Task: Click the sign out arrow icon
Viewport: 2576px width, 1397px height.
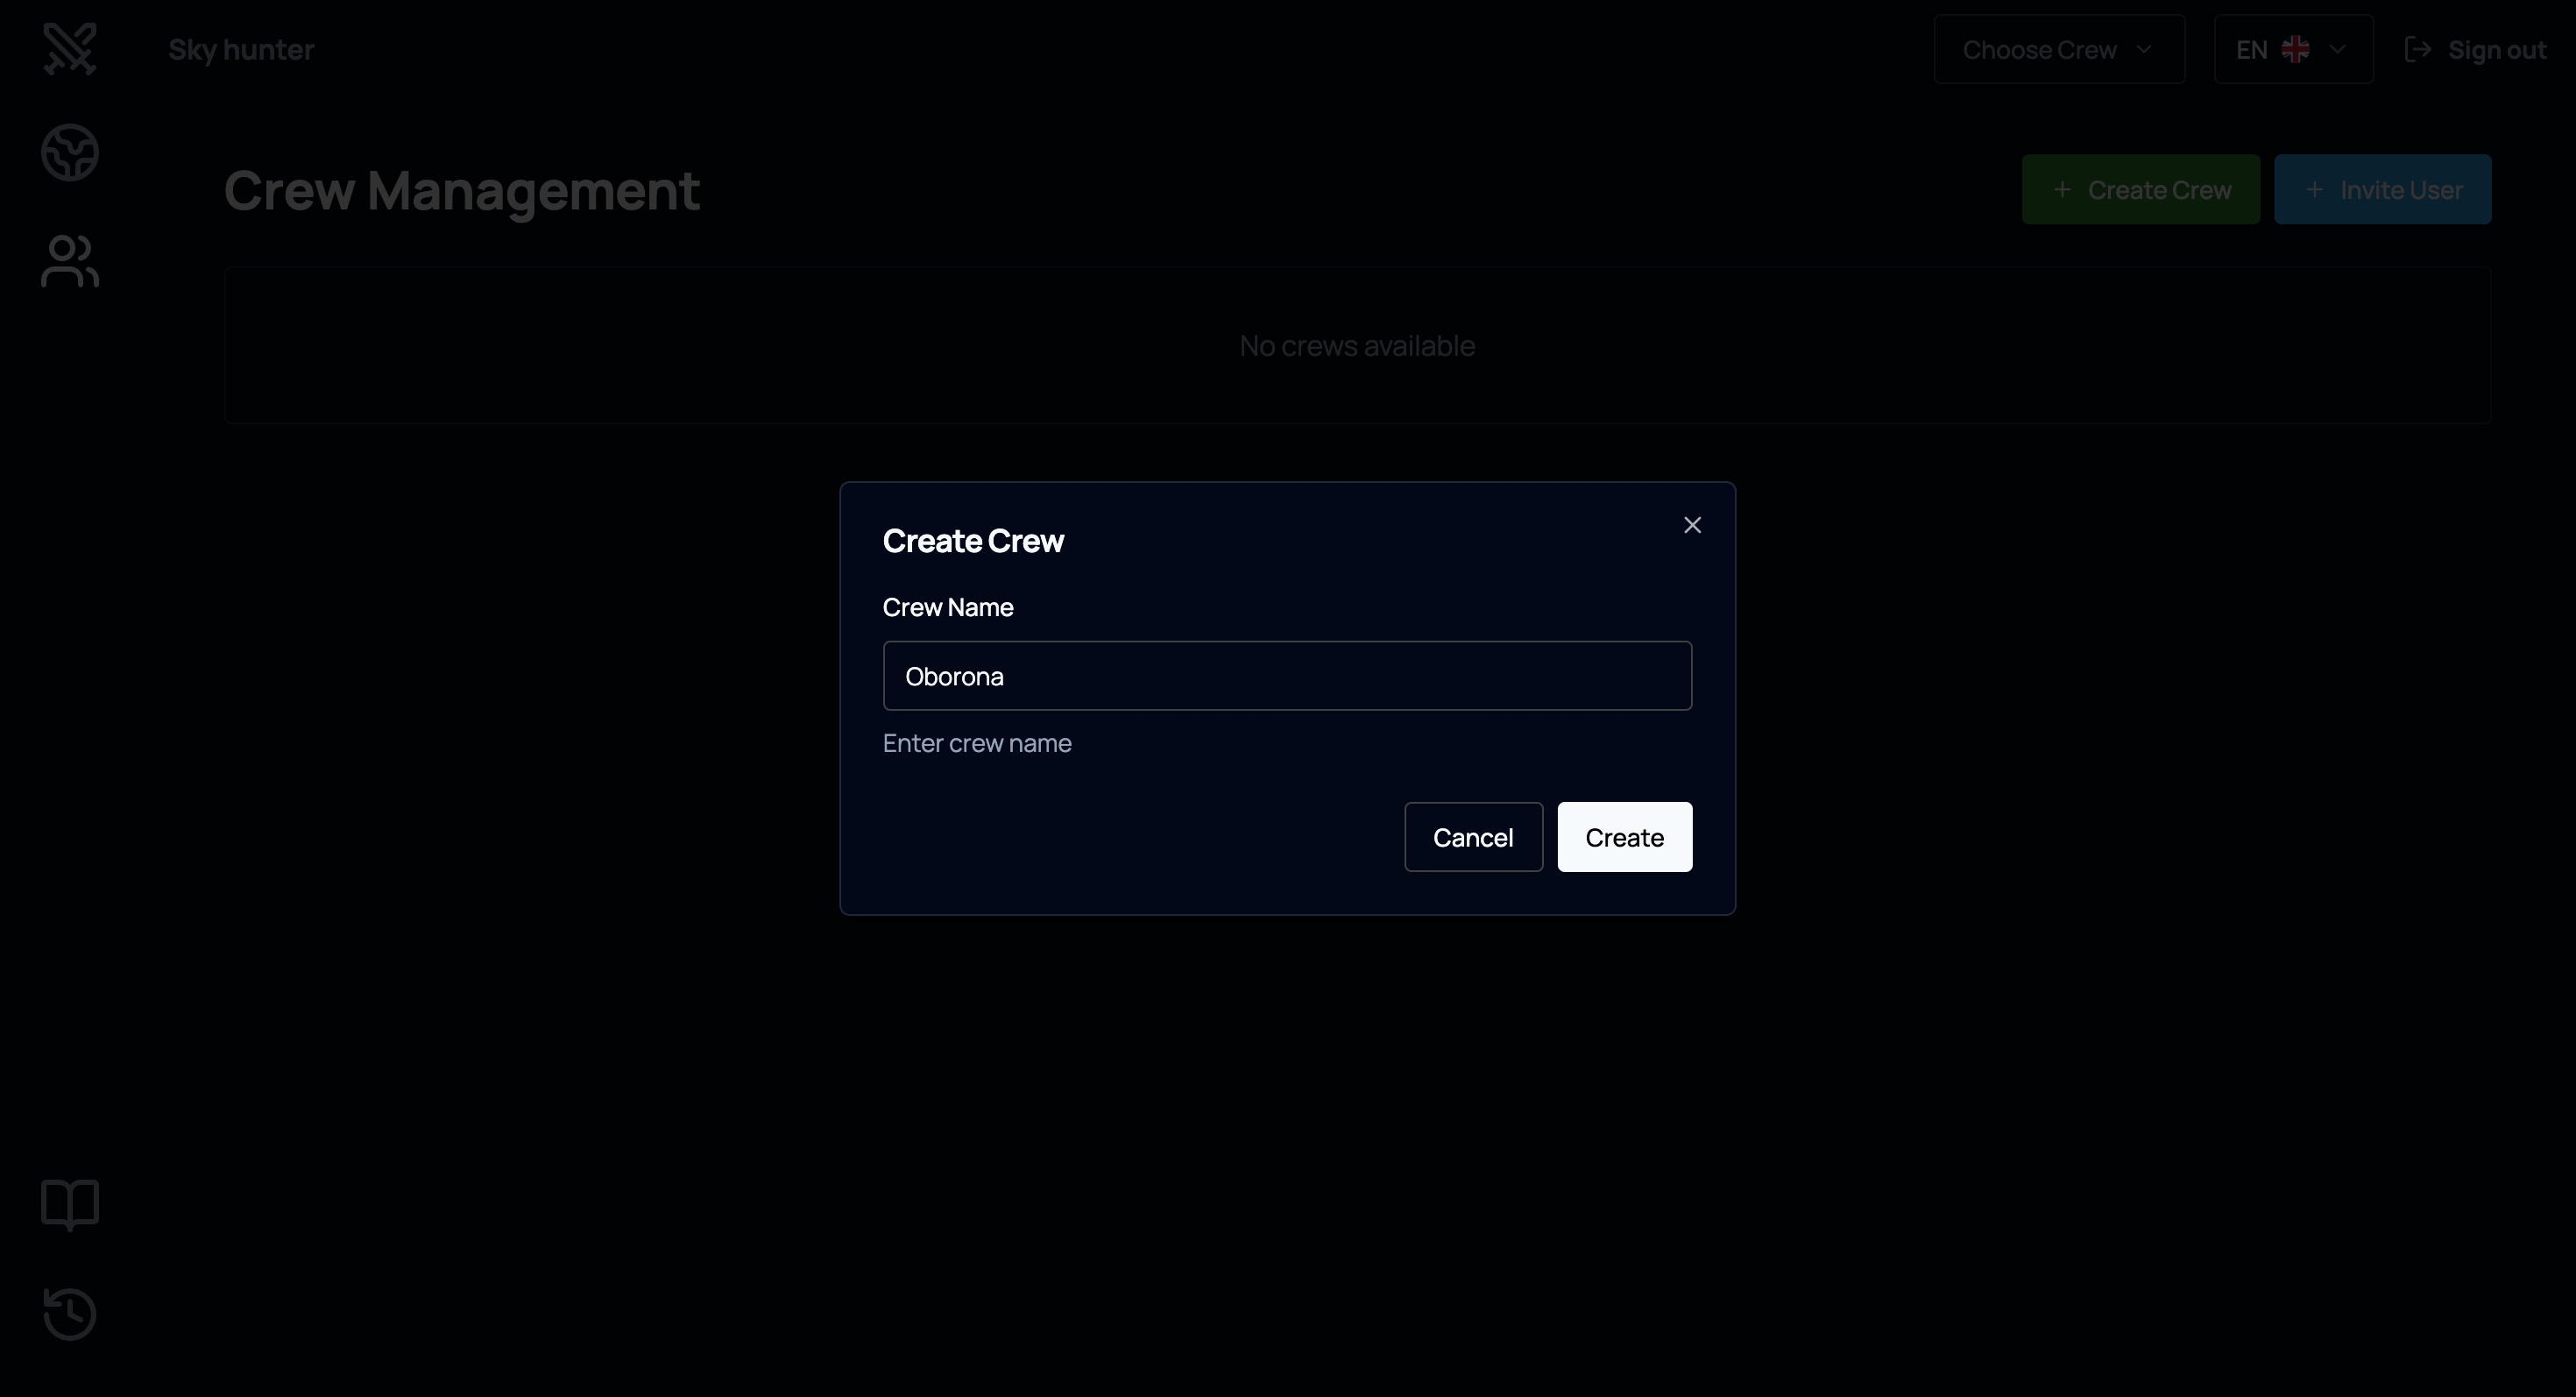Action: 2418,50
